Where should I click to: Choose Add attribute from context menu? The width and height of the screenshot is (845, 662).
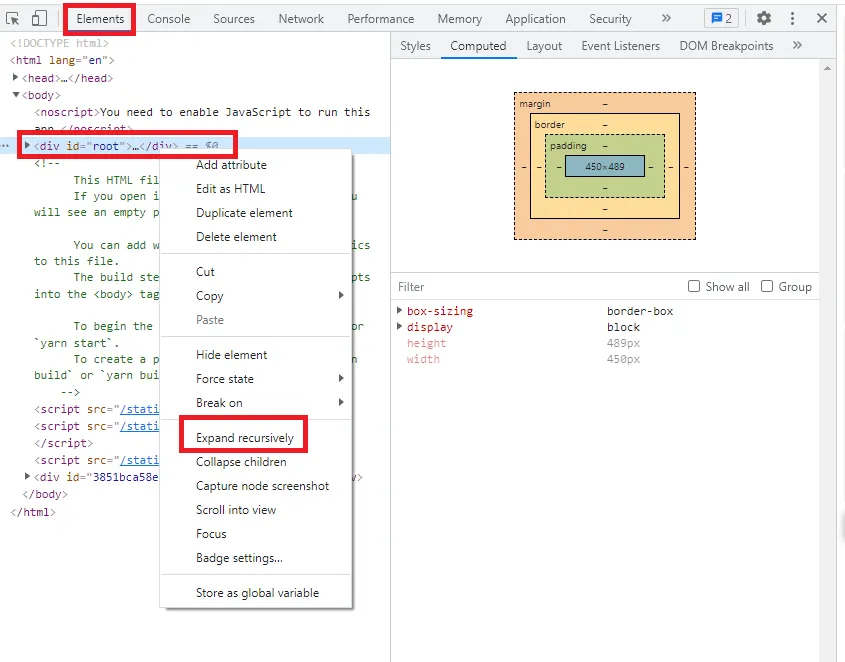coord(256,165)
